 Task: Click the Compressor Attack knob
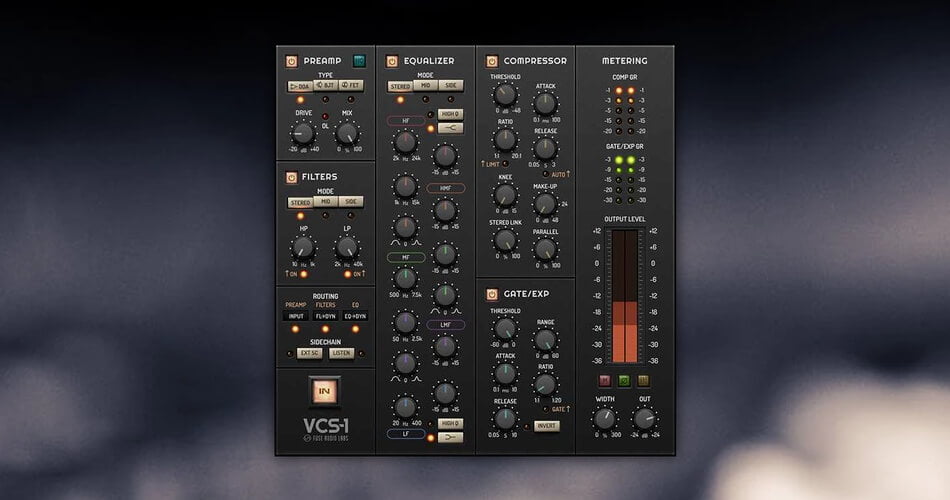[x=545, y=104]
